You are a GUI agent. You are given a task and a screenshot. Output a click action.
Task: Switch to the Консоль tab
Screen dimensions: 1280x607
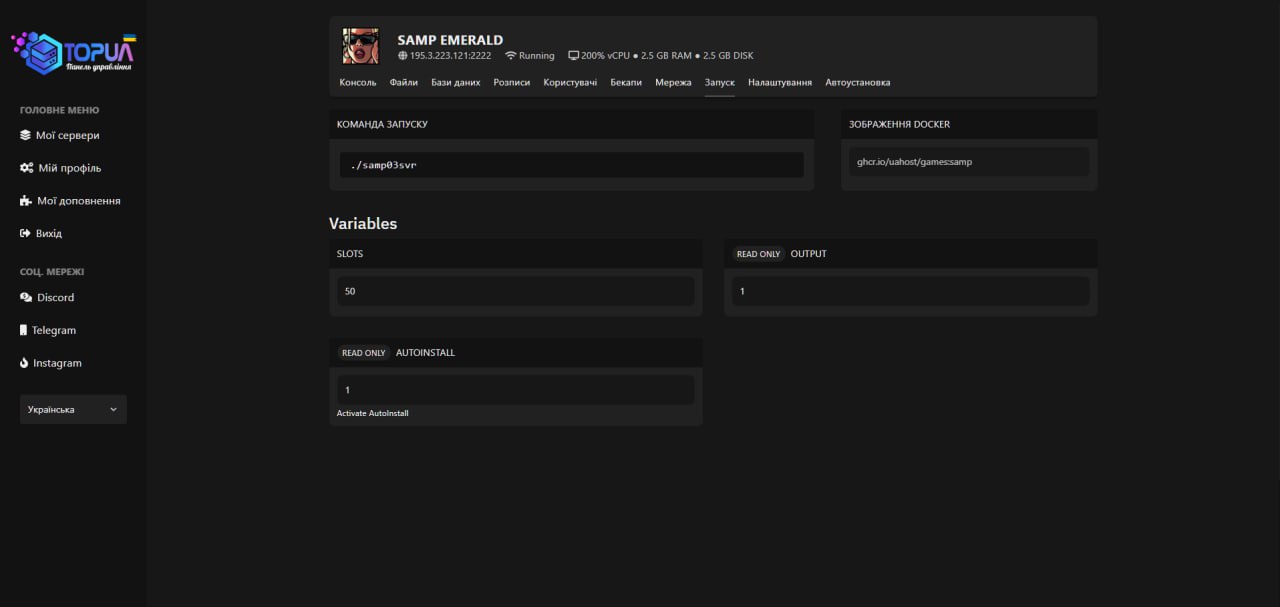(358, 82)
